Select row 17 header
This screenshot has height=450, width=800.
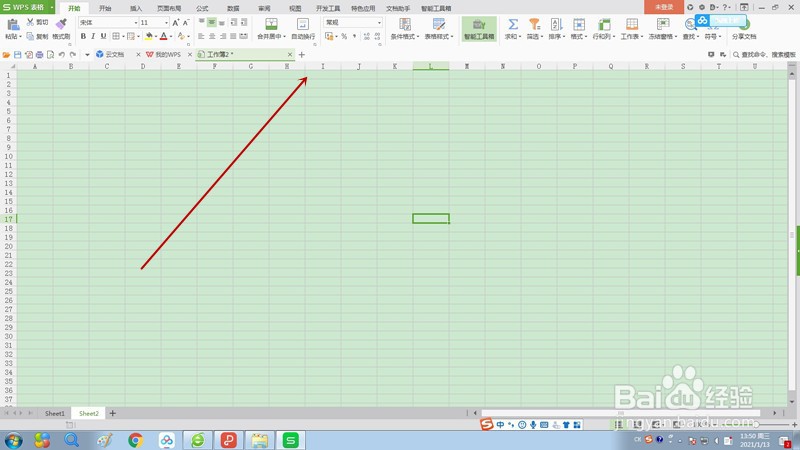8,219
